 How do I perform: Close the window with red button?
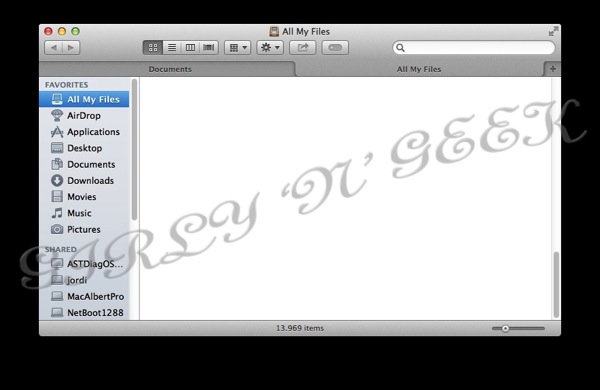pos(48,31)
